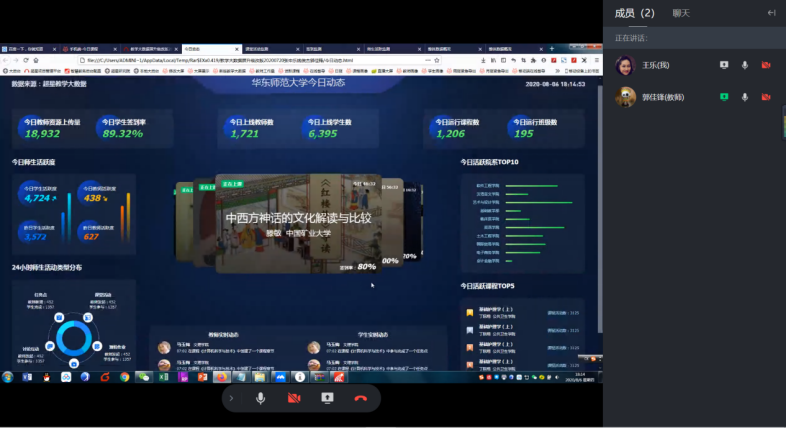Bookmark page with star icon
The width and height of the screenshot is (786, 428).
(437, 60)
